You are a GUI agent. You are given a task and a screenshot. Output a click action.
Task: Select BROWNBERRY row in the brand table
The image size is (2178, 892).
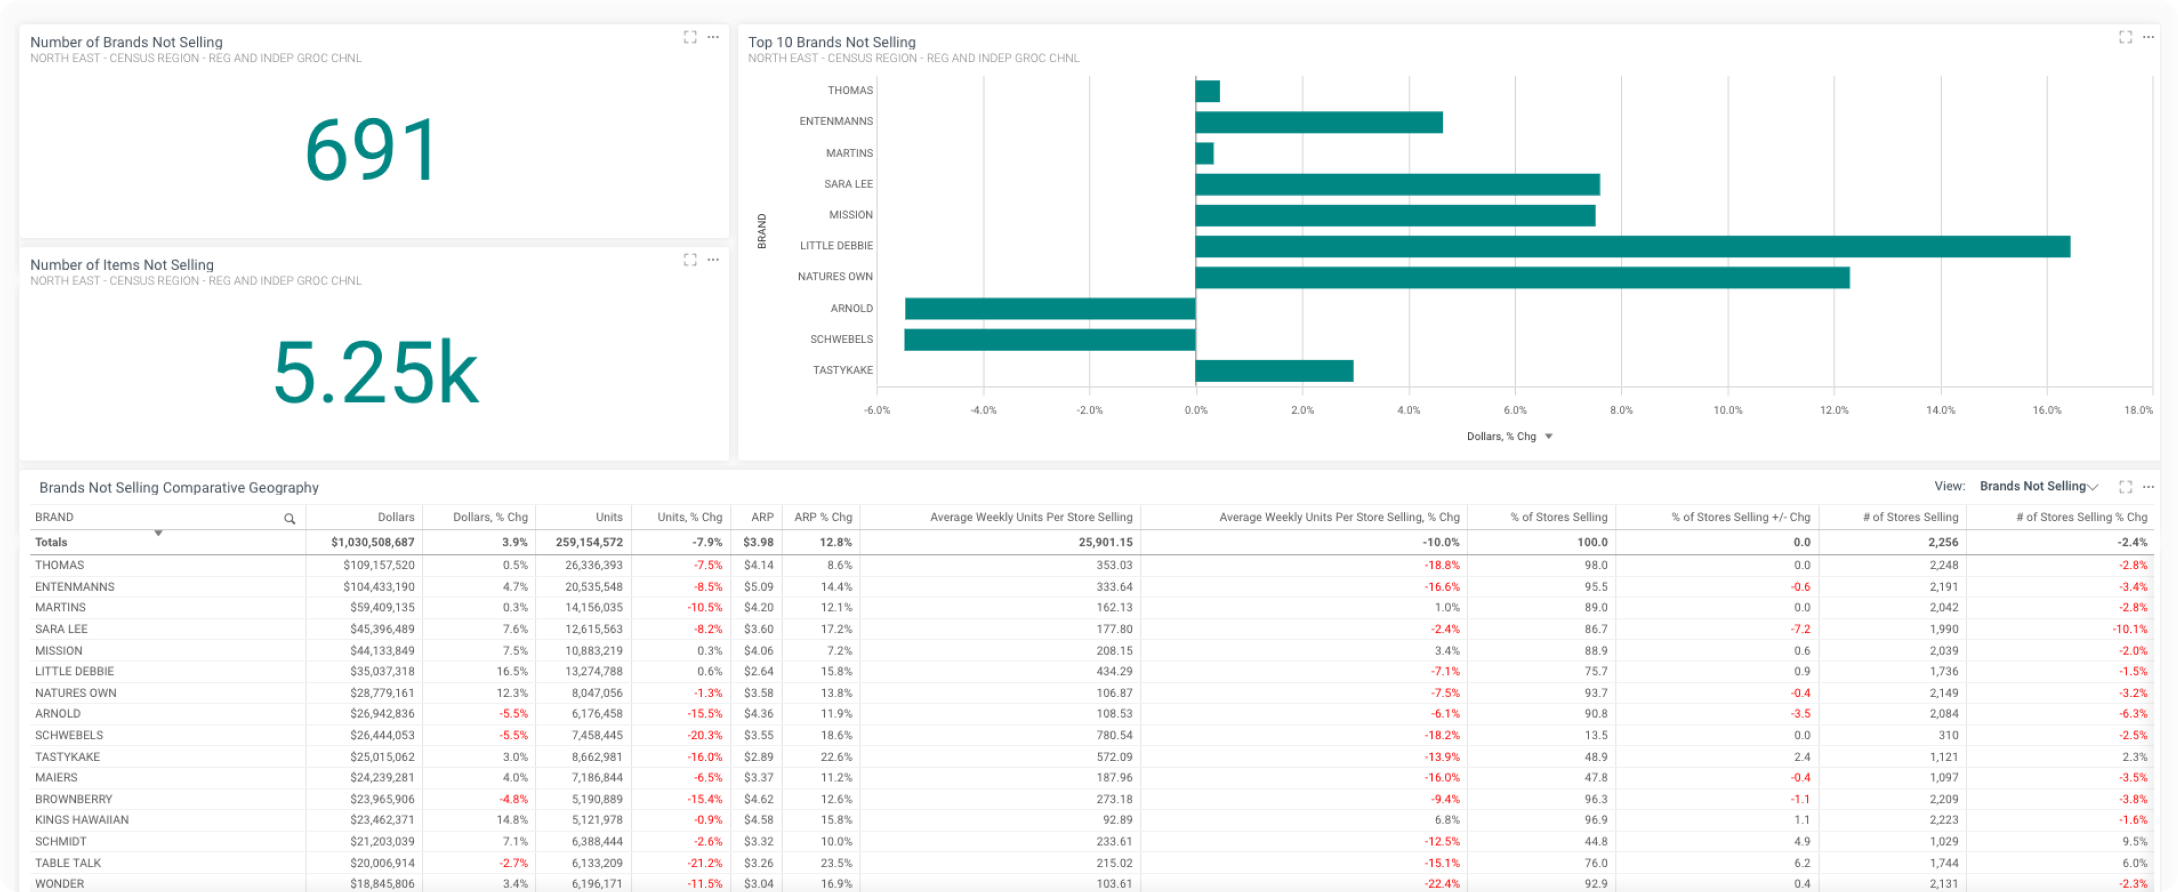point(1092,799)
